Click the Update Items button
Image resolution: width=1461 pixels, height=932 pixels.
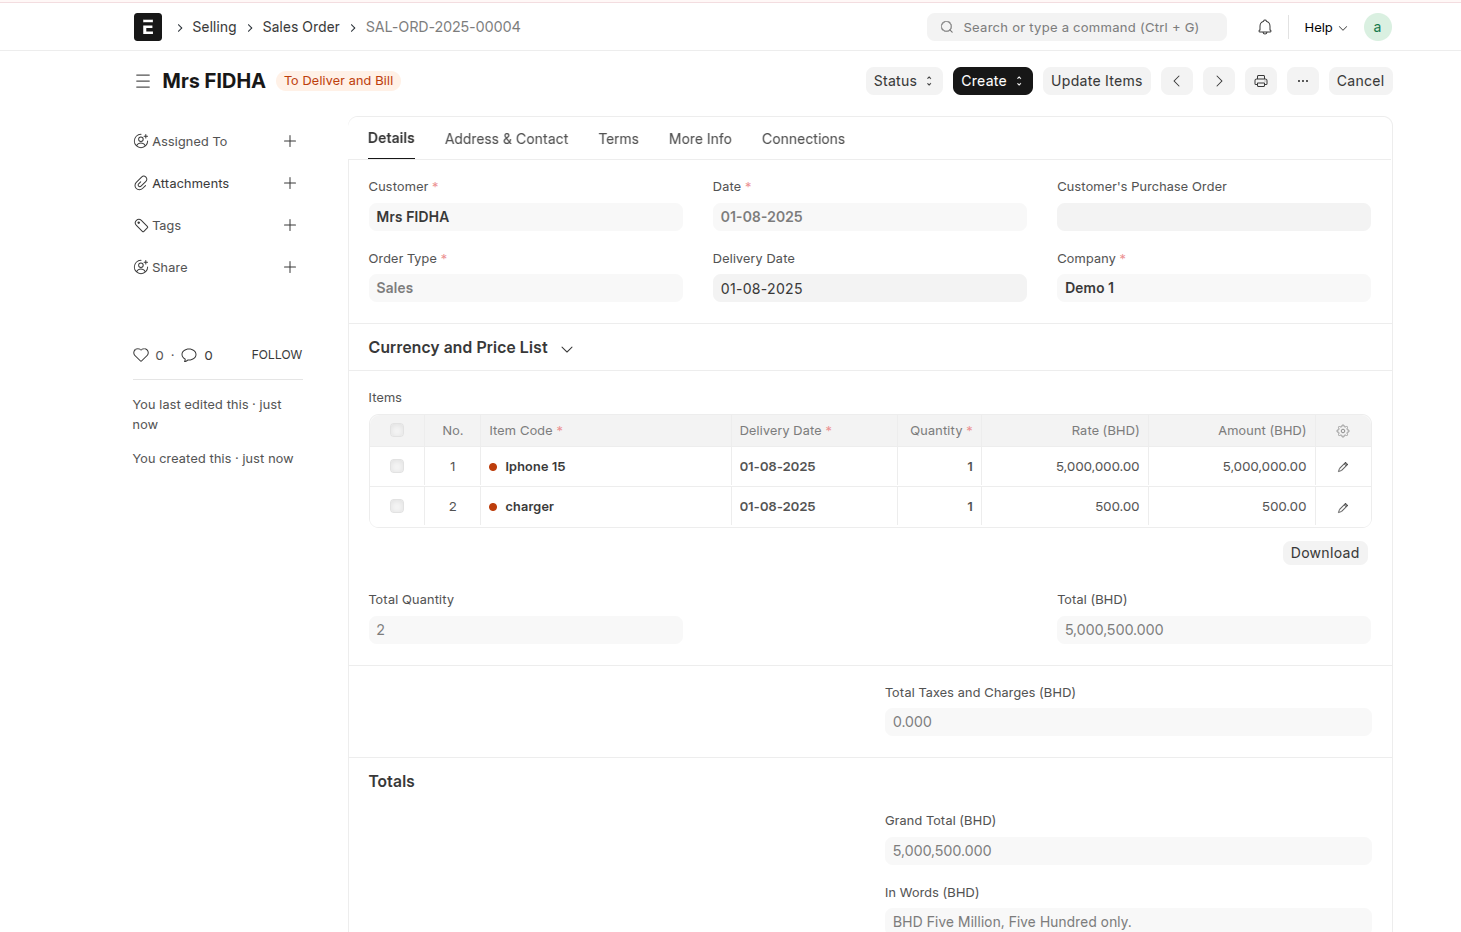1096,81
